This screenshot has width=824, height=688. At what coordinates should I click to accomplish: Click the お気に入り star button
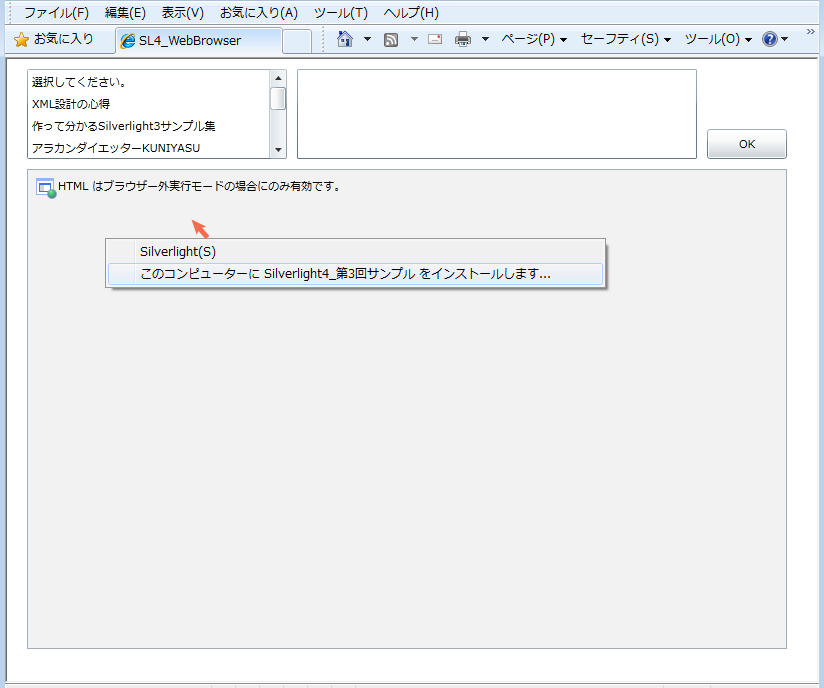54,39
